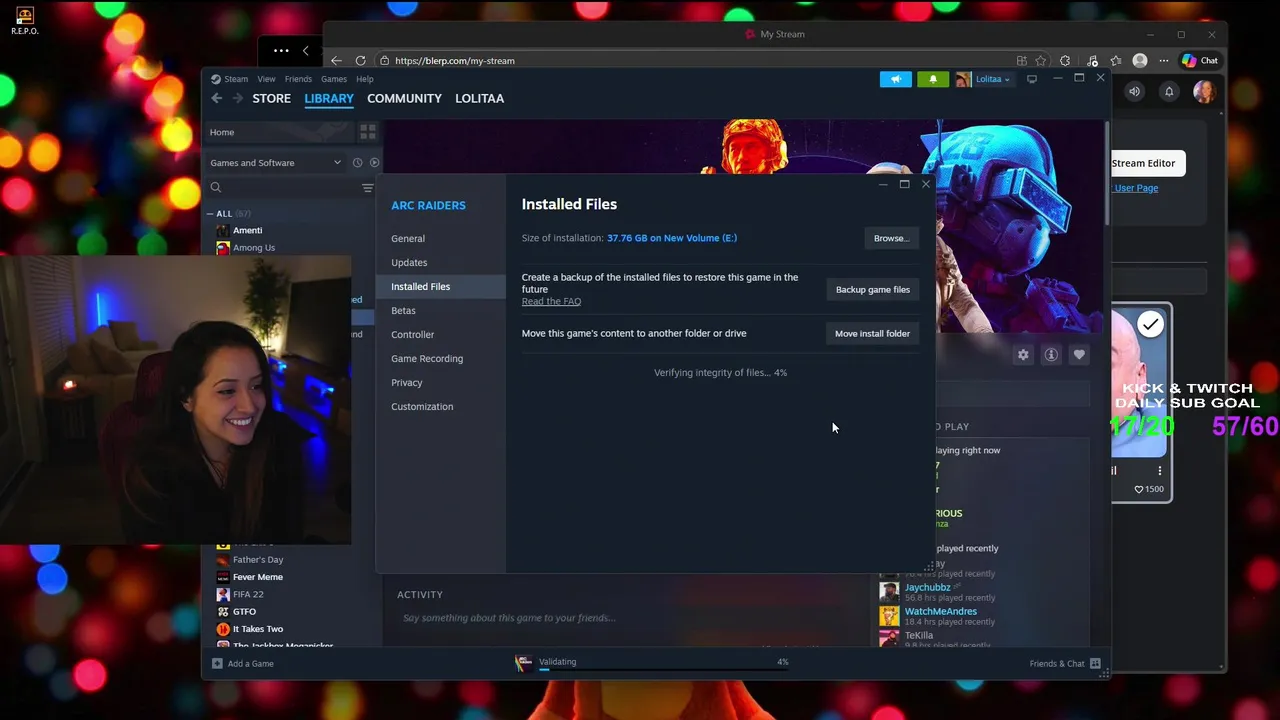Go to STORE tab
Viewport: 1280px width, 720px height.
[x=271, y=98]
